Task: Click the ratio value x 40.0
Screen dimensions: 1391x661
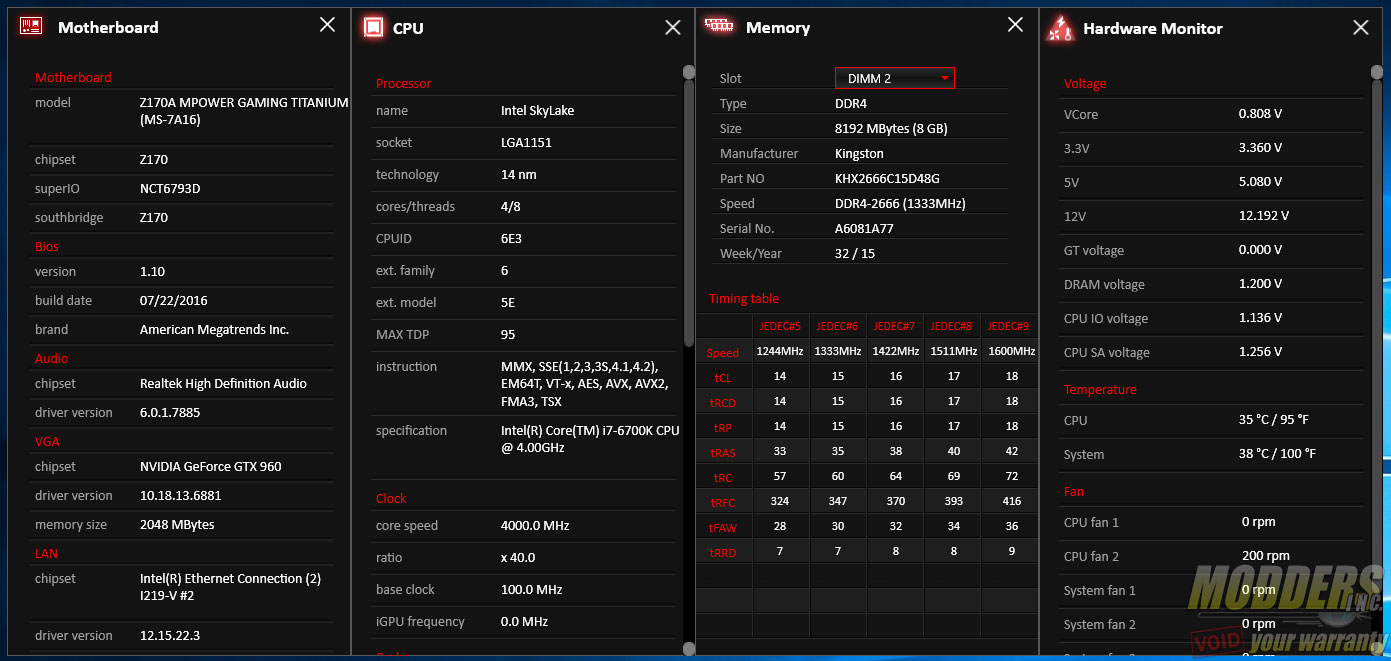Action: coord(518,557)
